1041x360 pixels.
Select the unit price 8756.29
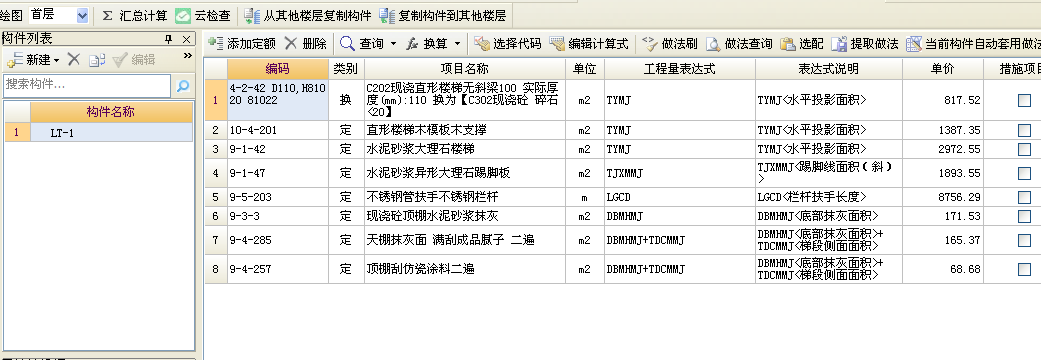click(943, 197)
